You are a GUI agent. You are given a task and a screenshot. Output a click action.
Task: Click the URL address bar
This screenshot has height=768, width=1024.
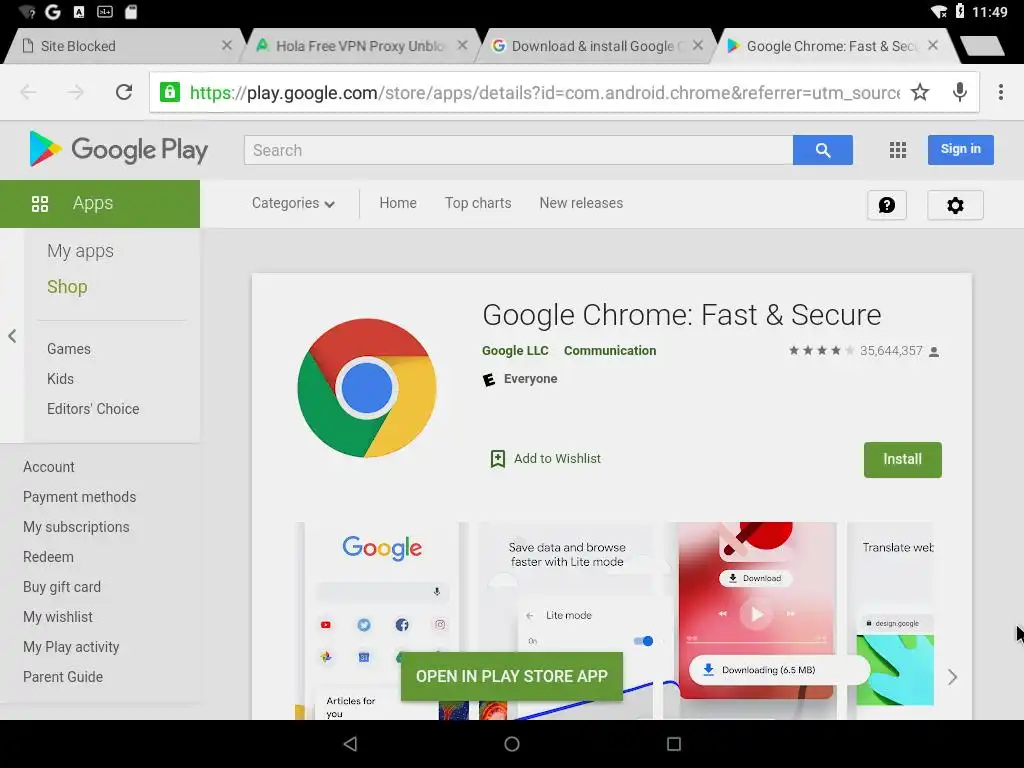[544, 93]
